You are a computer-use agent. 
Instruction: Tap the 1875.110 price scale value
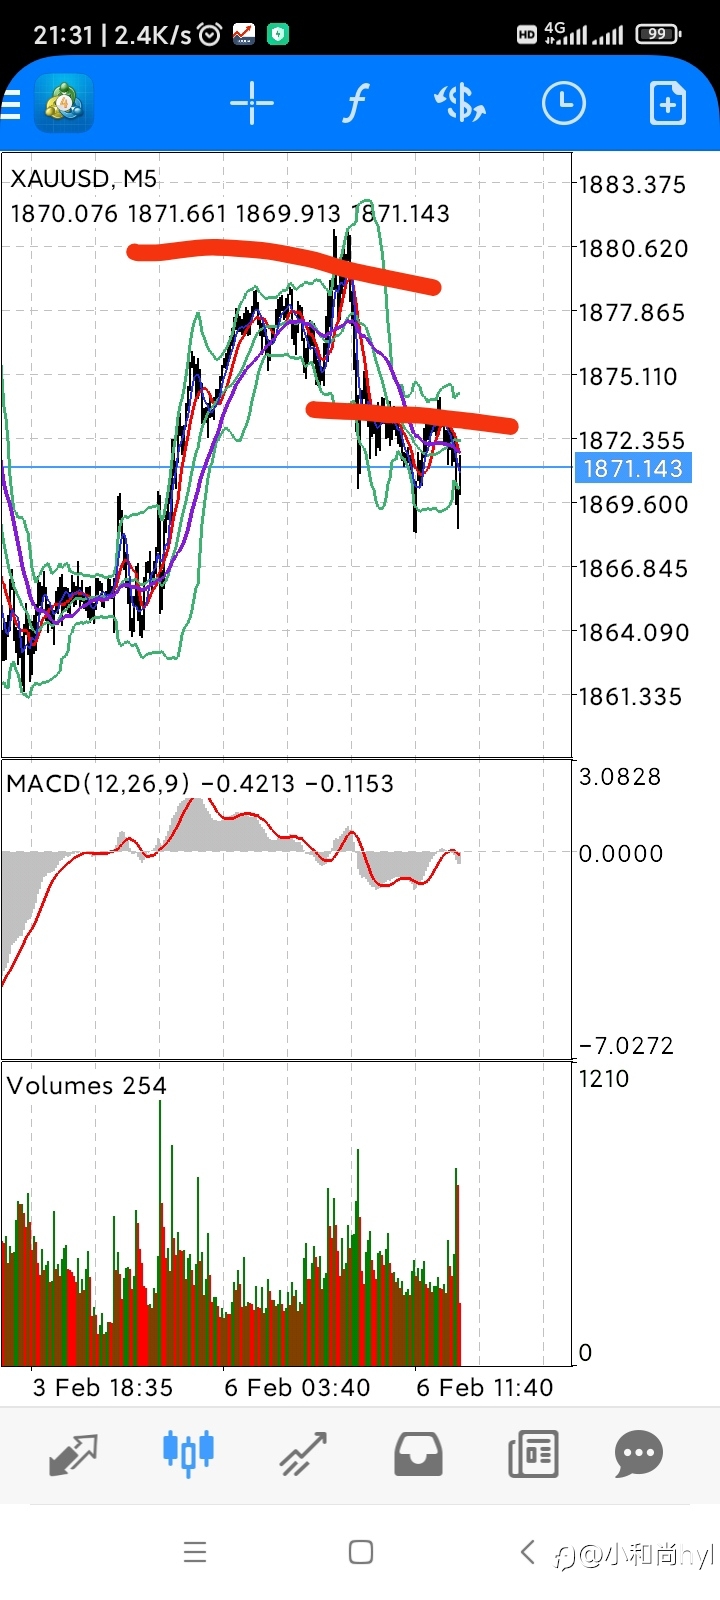click(629, 377)
